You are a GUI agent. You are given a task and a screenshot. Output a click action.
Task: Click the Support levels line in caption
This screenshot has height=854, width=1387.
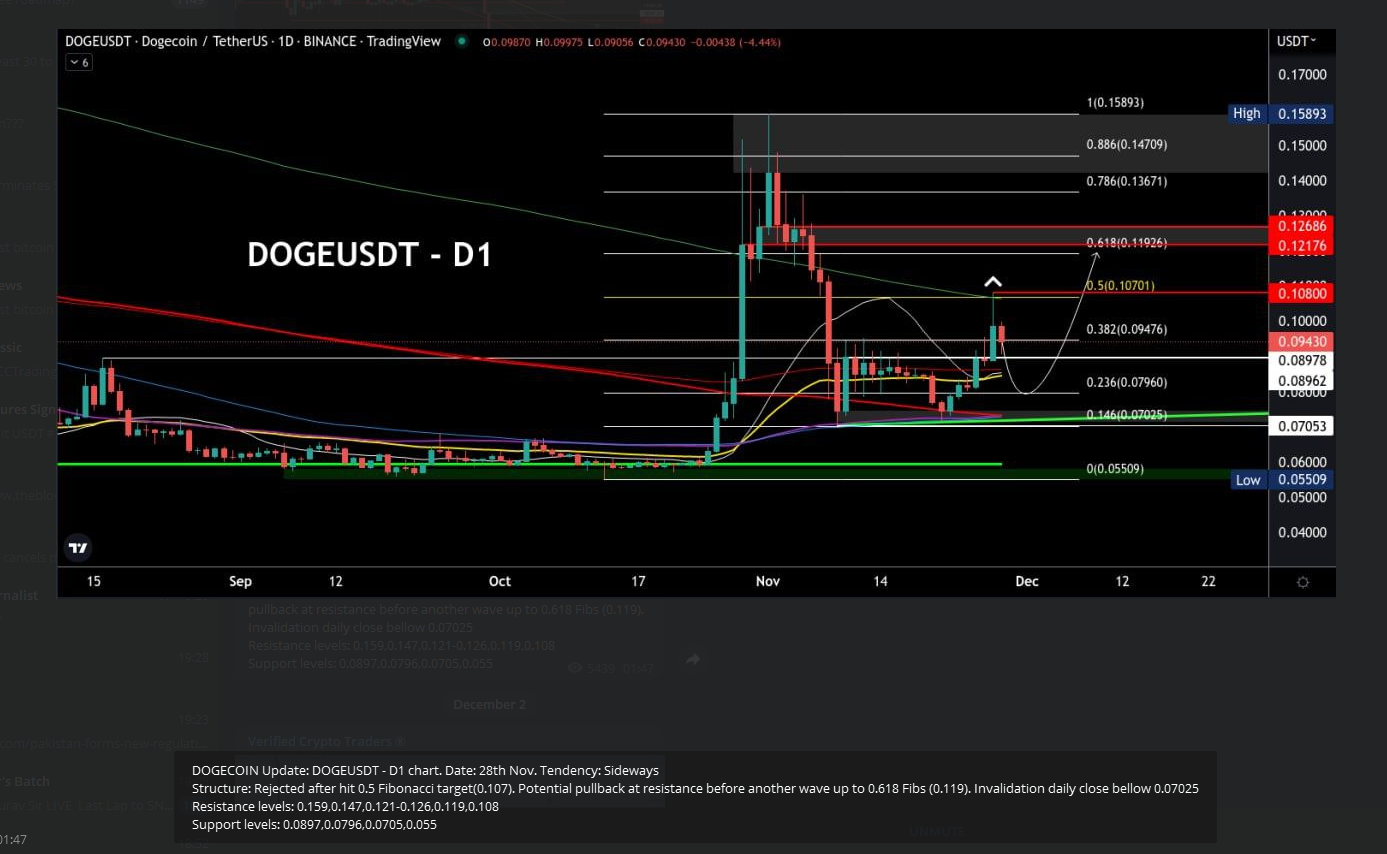coord(314,824)
